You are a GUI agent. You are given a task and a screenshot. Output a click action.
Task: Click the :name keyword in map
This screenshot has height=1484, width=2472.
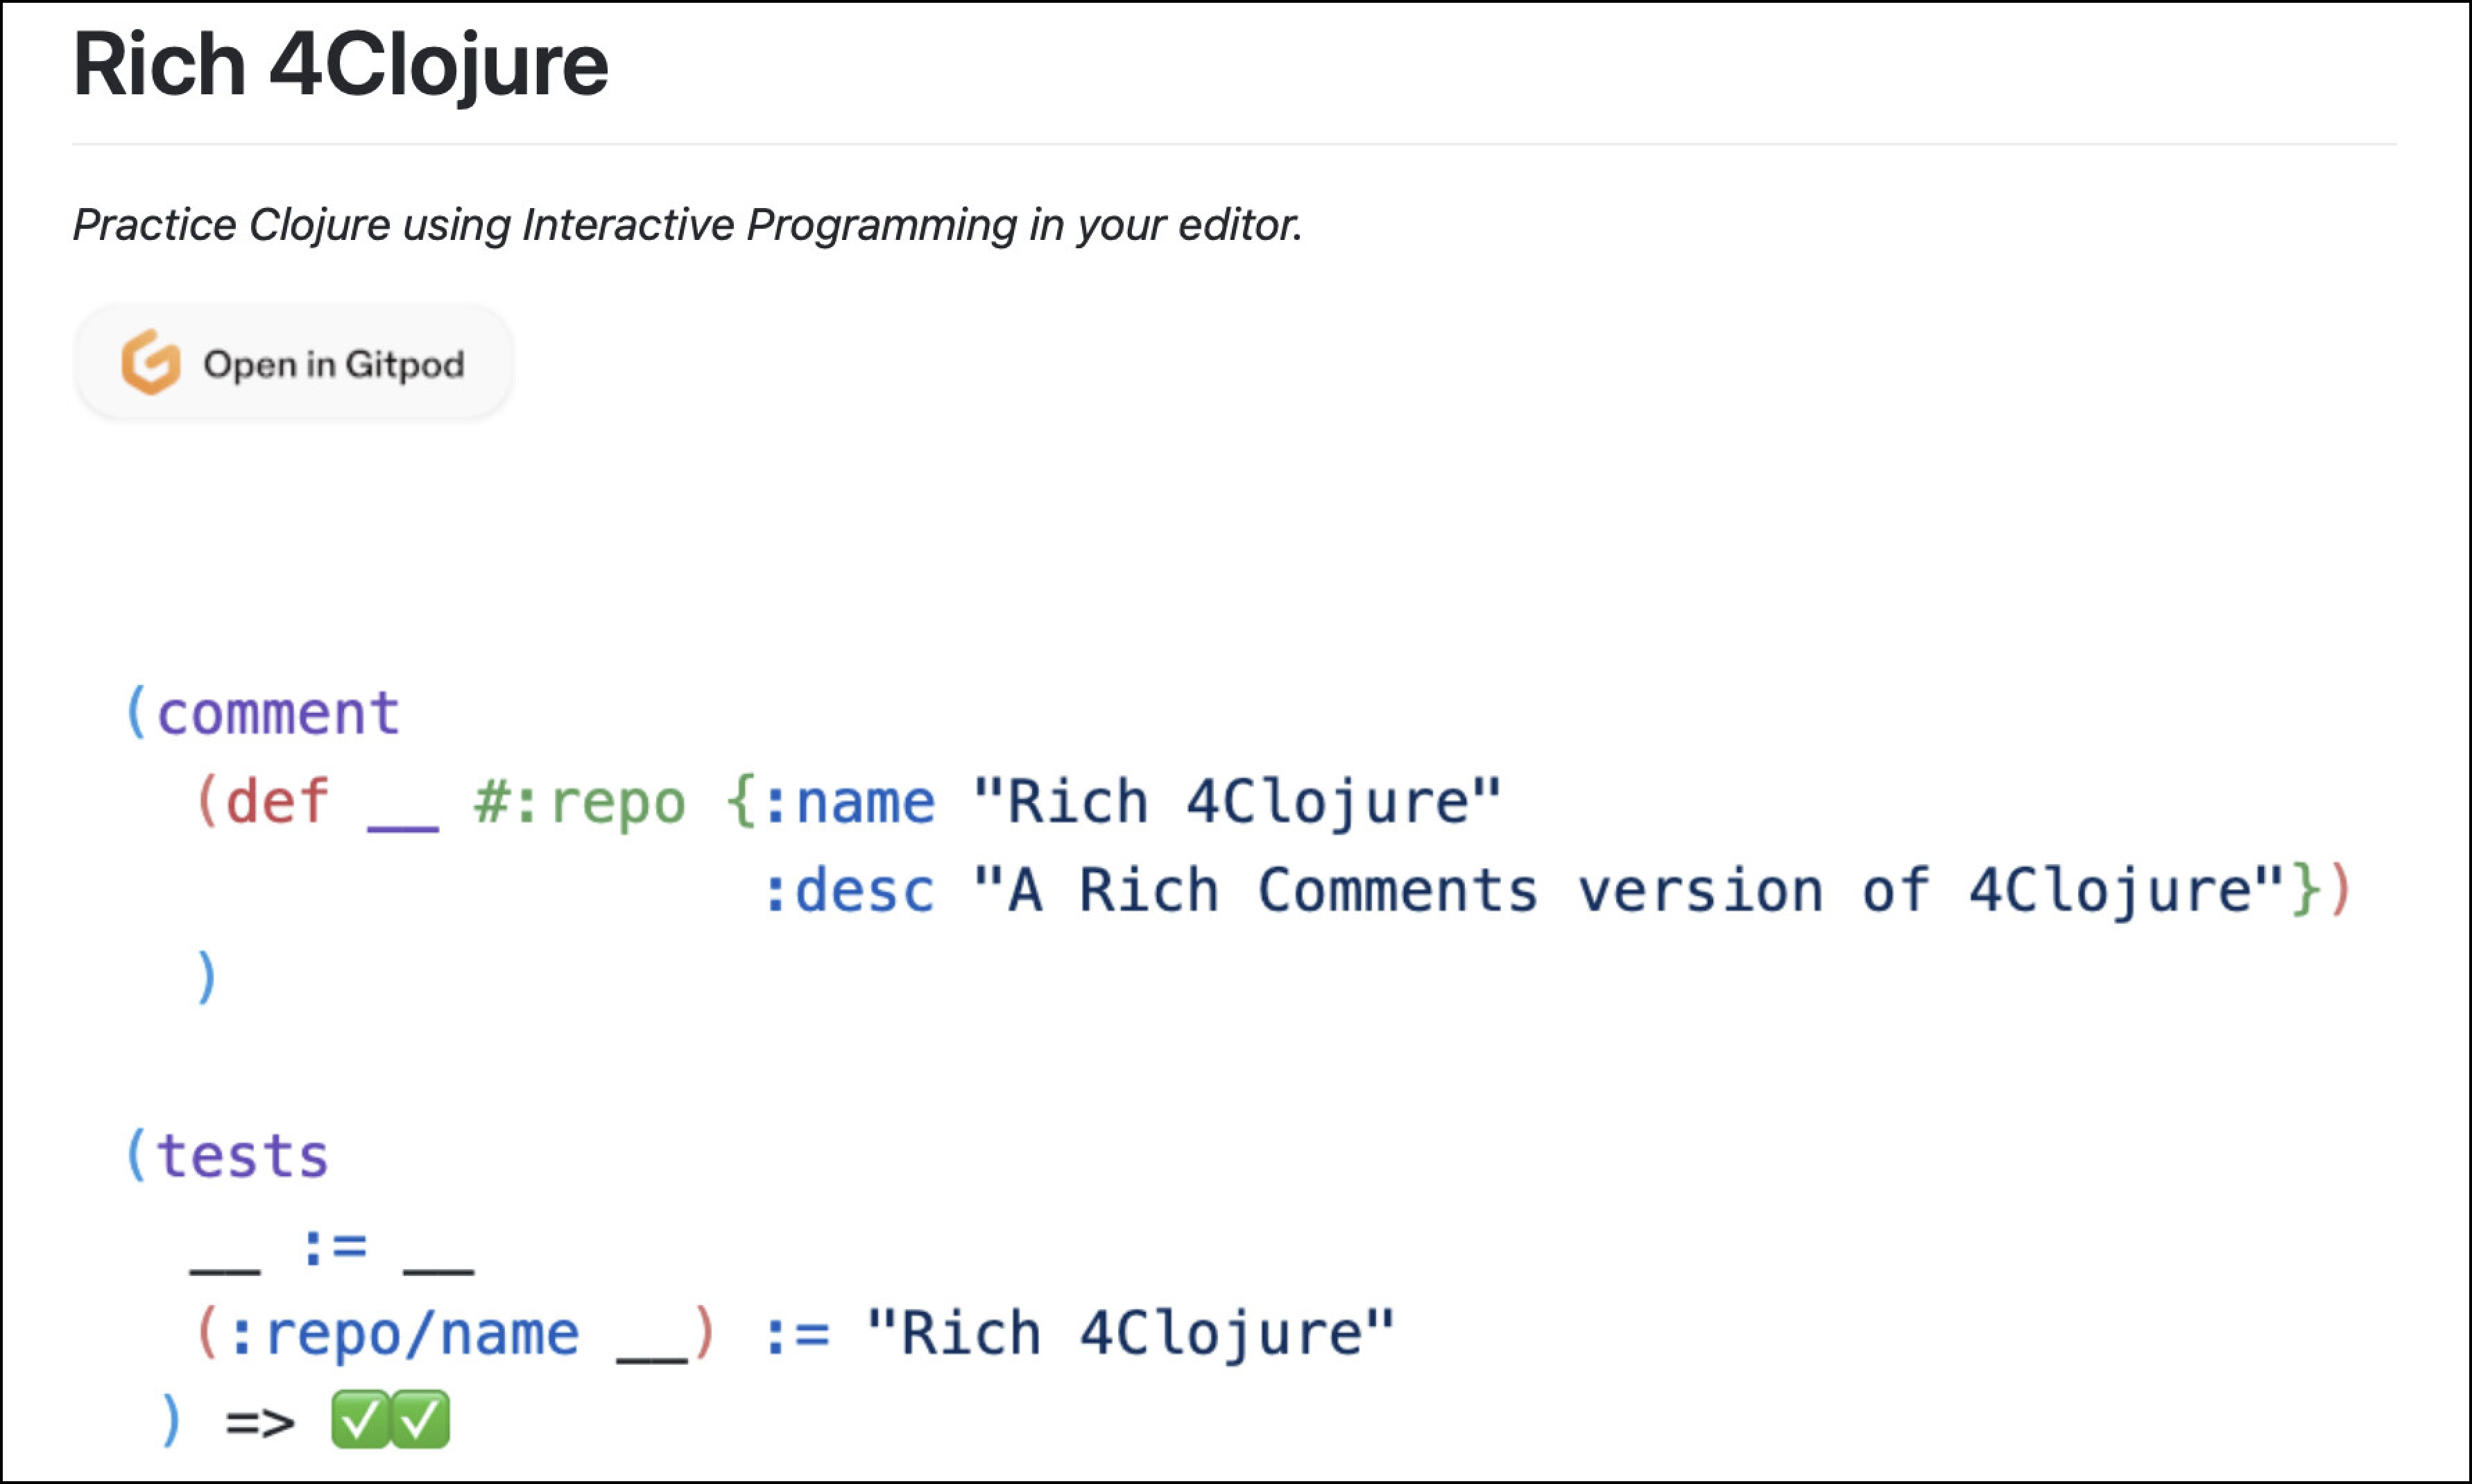pos(849,802)
